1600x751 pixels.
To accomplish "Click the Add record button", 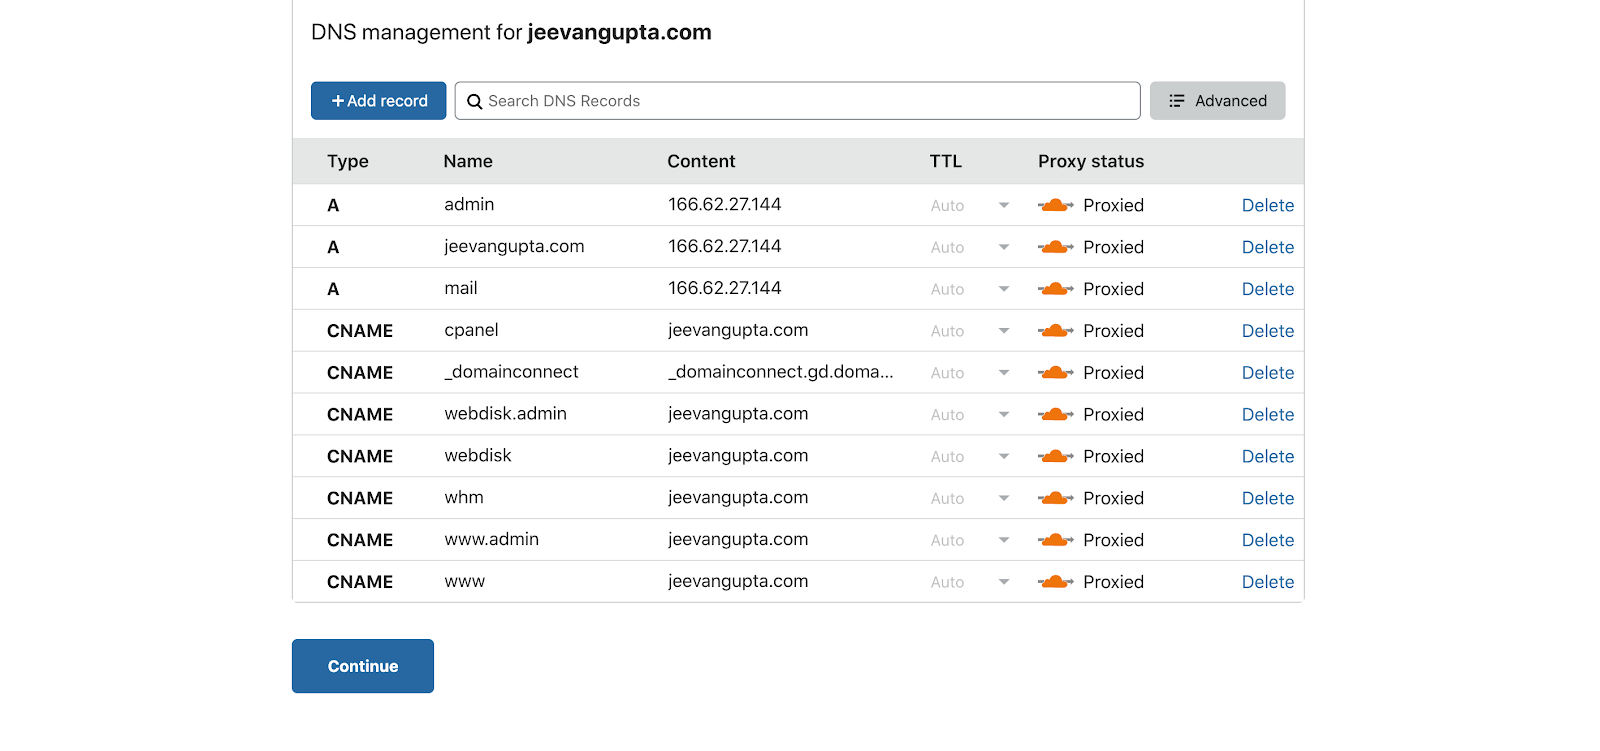I will click(x=379, y=101).
